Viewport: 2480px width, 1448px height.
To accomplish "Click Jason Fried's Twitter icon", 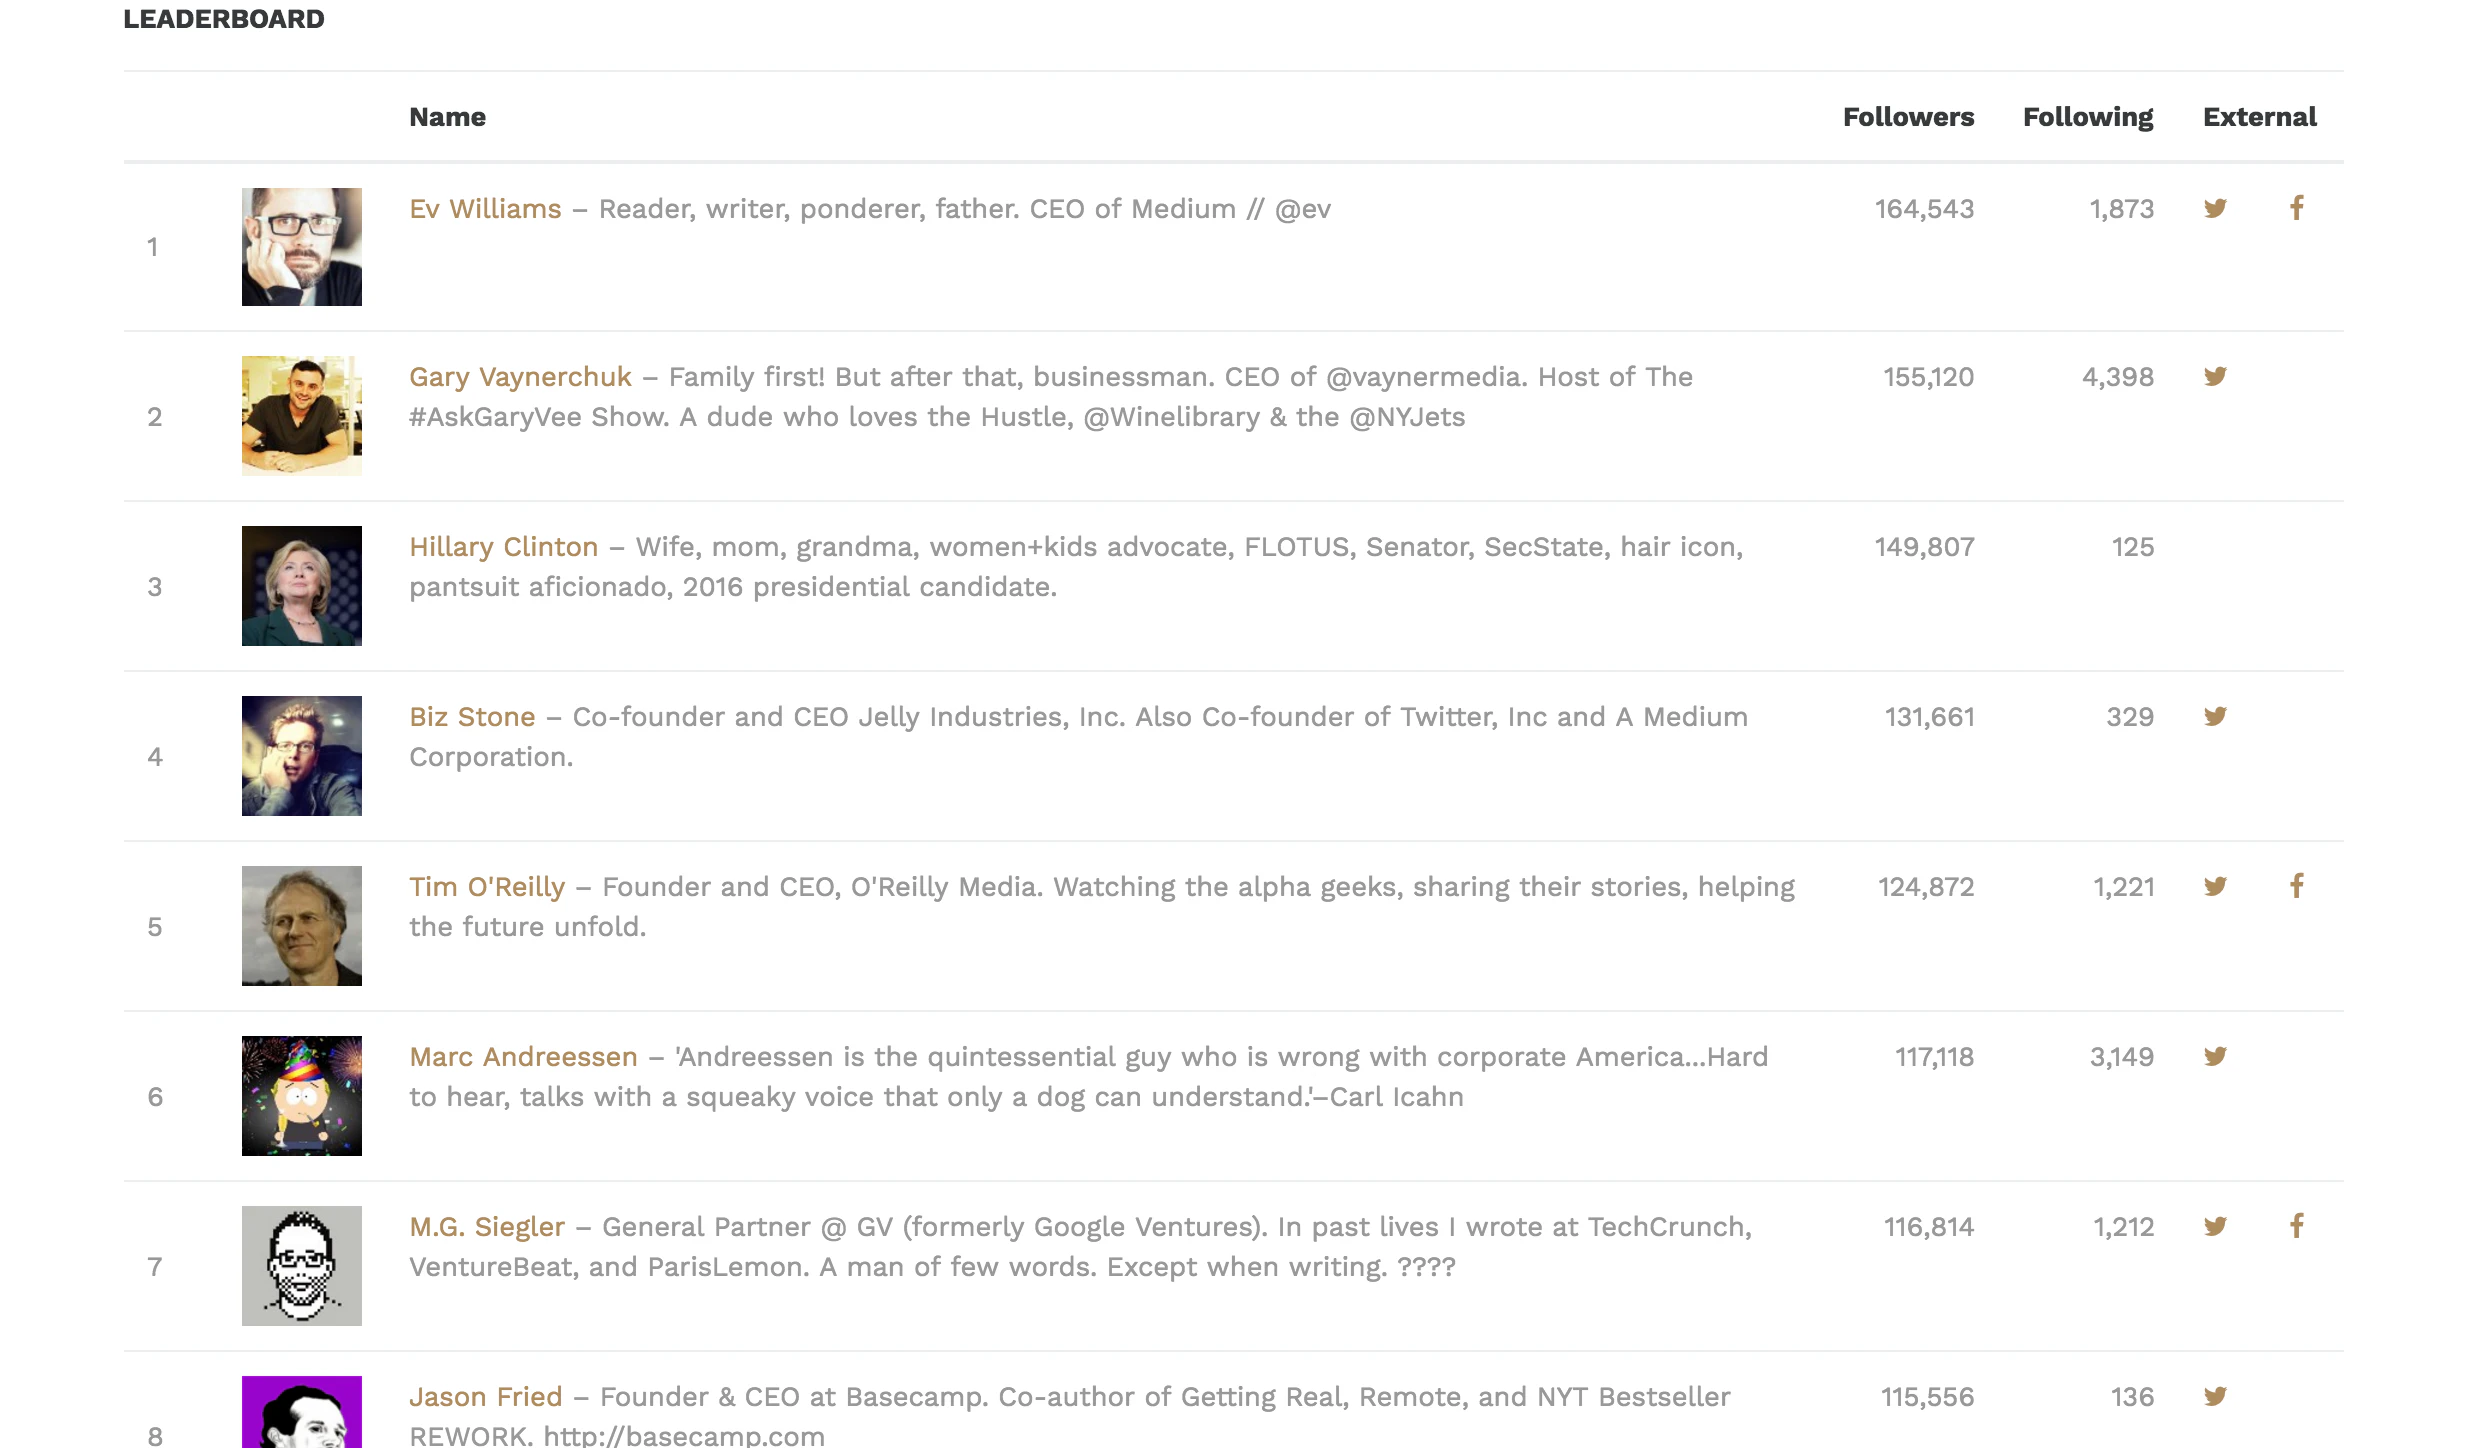I will 2216,1397.
